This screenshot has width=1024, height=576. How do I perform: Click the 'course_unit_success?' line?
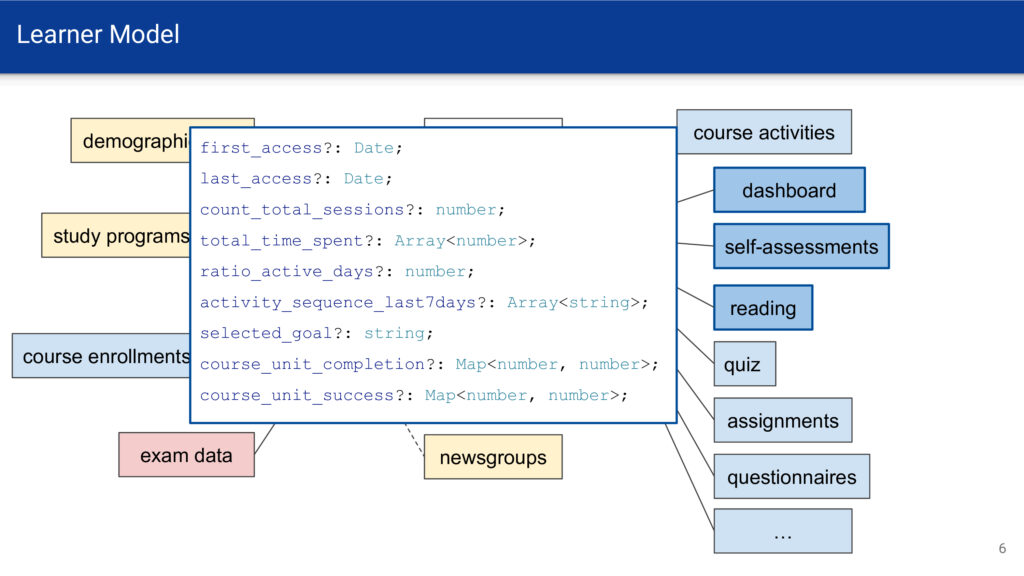click(413, 395)
